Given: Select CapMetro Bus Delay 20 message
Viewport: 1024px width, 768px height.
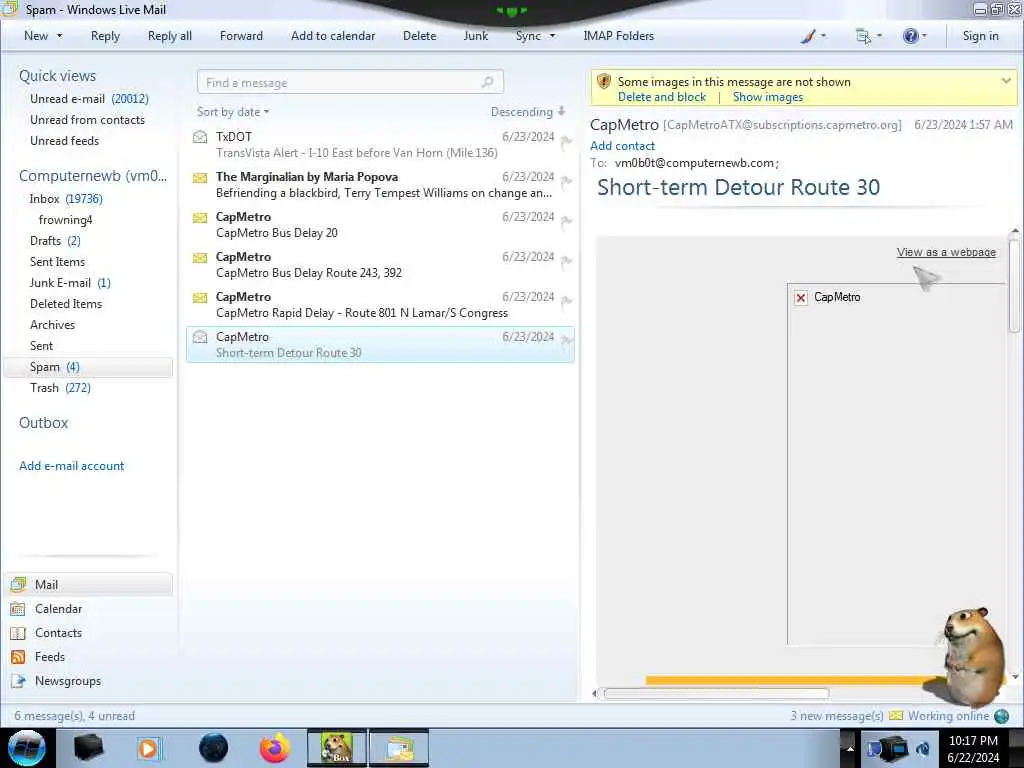Looking at the screenshot, I should pos(380,224).
